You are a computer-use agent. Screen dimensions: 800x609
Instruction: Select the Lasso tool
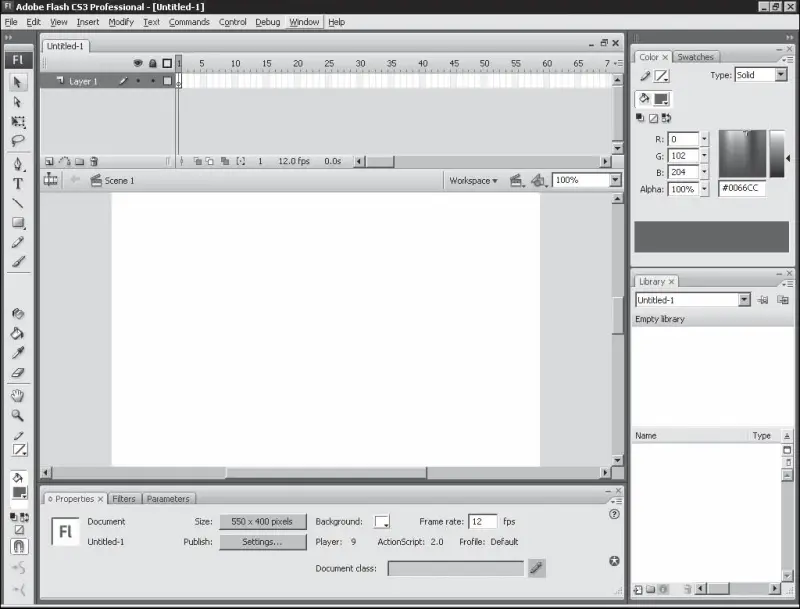coord(18,141)
